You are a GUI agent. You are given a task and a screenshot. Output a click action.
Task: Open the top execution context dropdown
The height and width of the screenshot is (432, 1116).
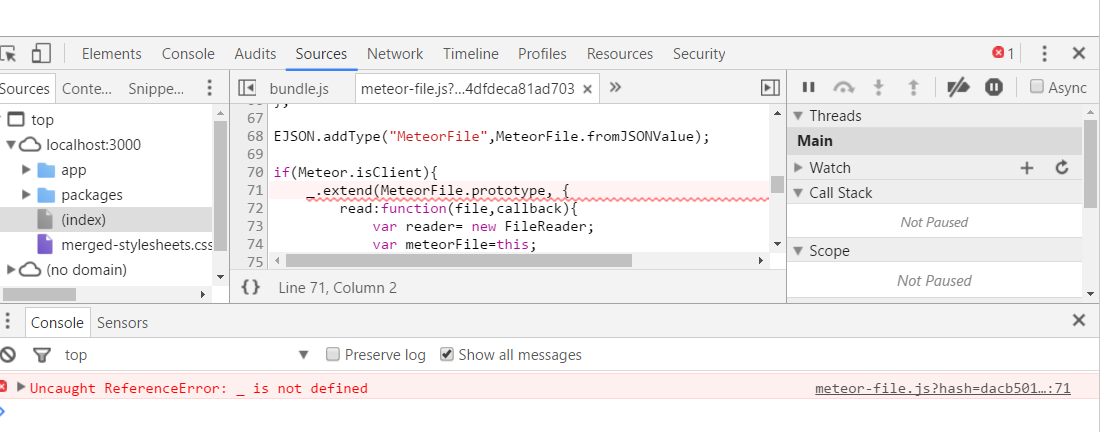tap(304, 355)
